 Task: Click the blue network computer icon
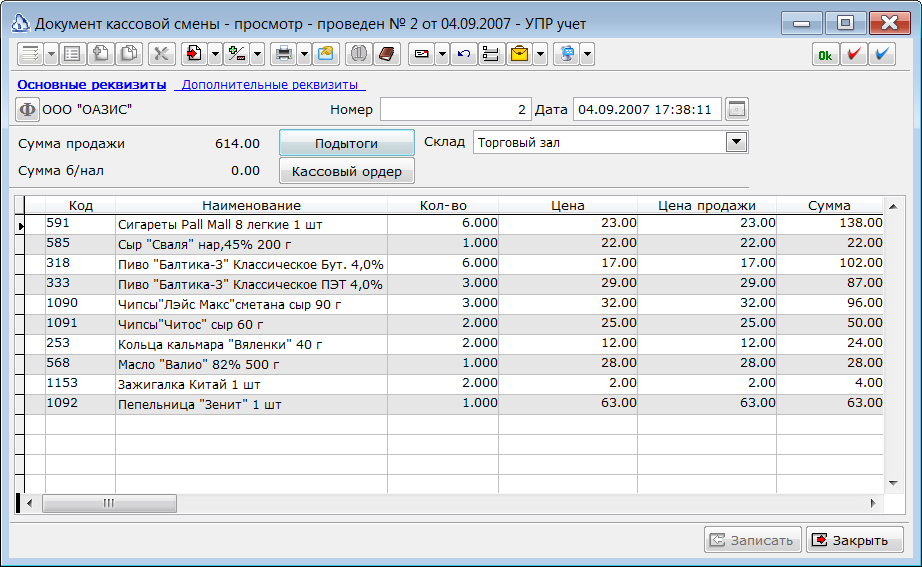[567, 54]
